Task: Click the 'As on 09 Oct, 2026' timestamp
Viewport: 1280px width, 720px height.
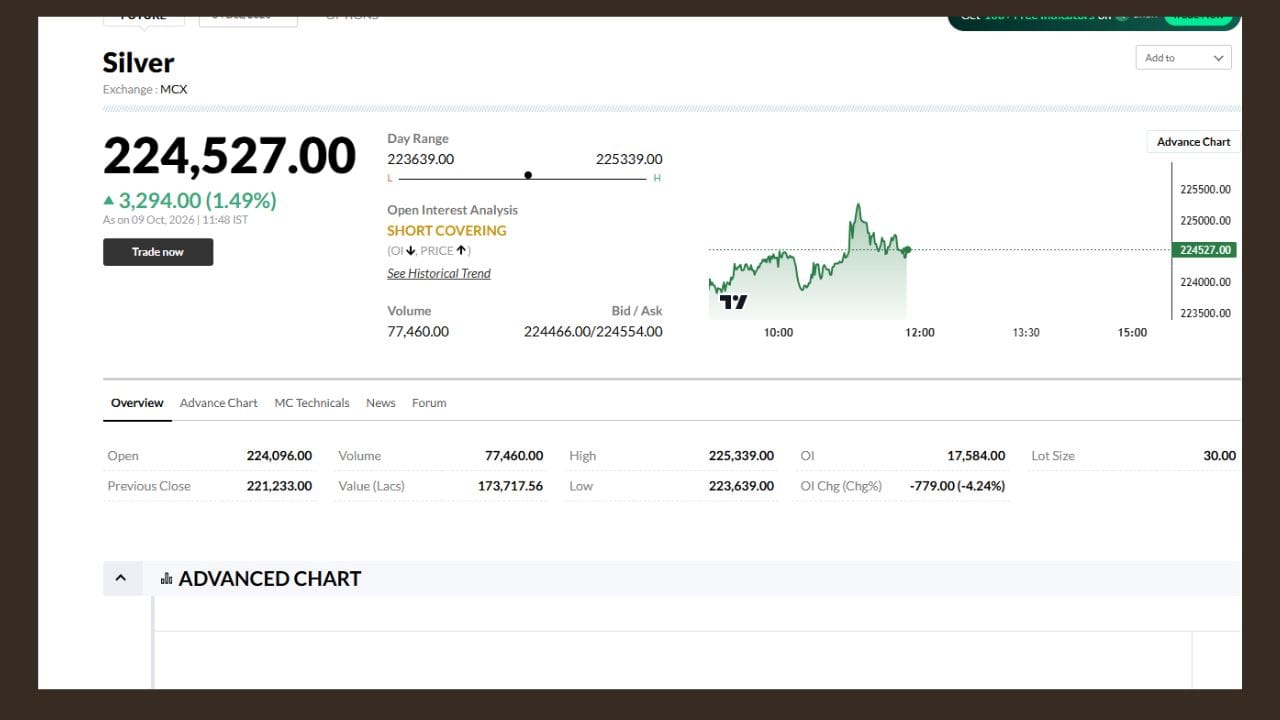Action: (175, 220)
